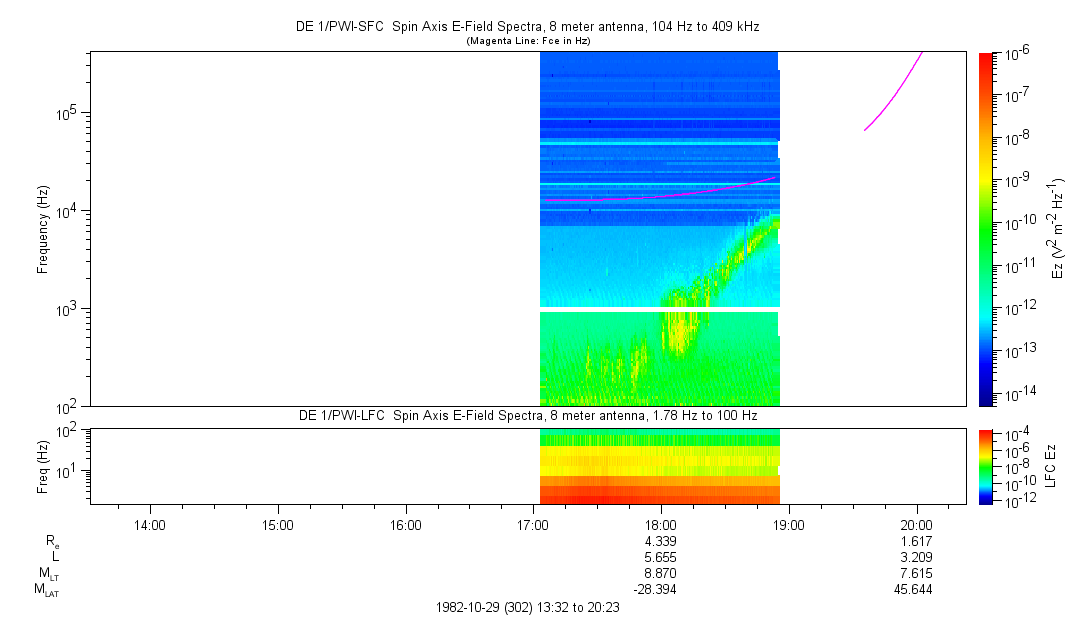Click the Magenta Line Fce subtitle text
1083x620 pixels.
click(x=529, y=40)
